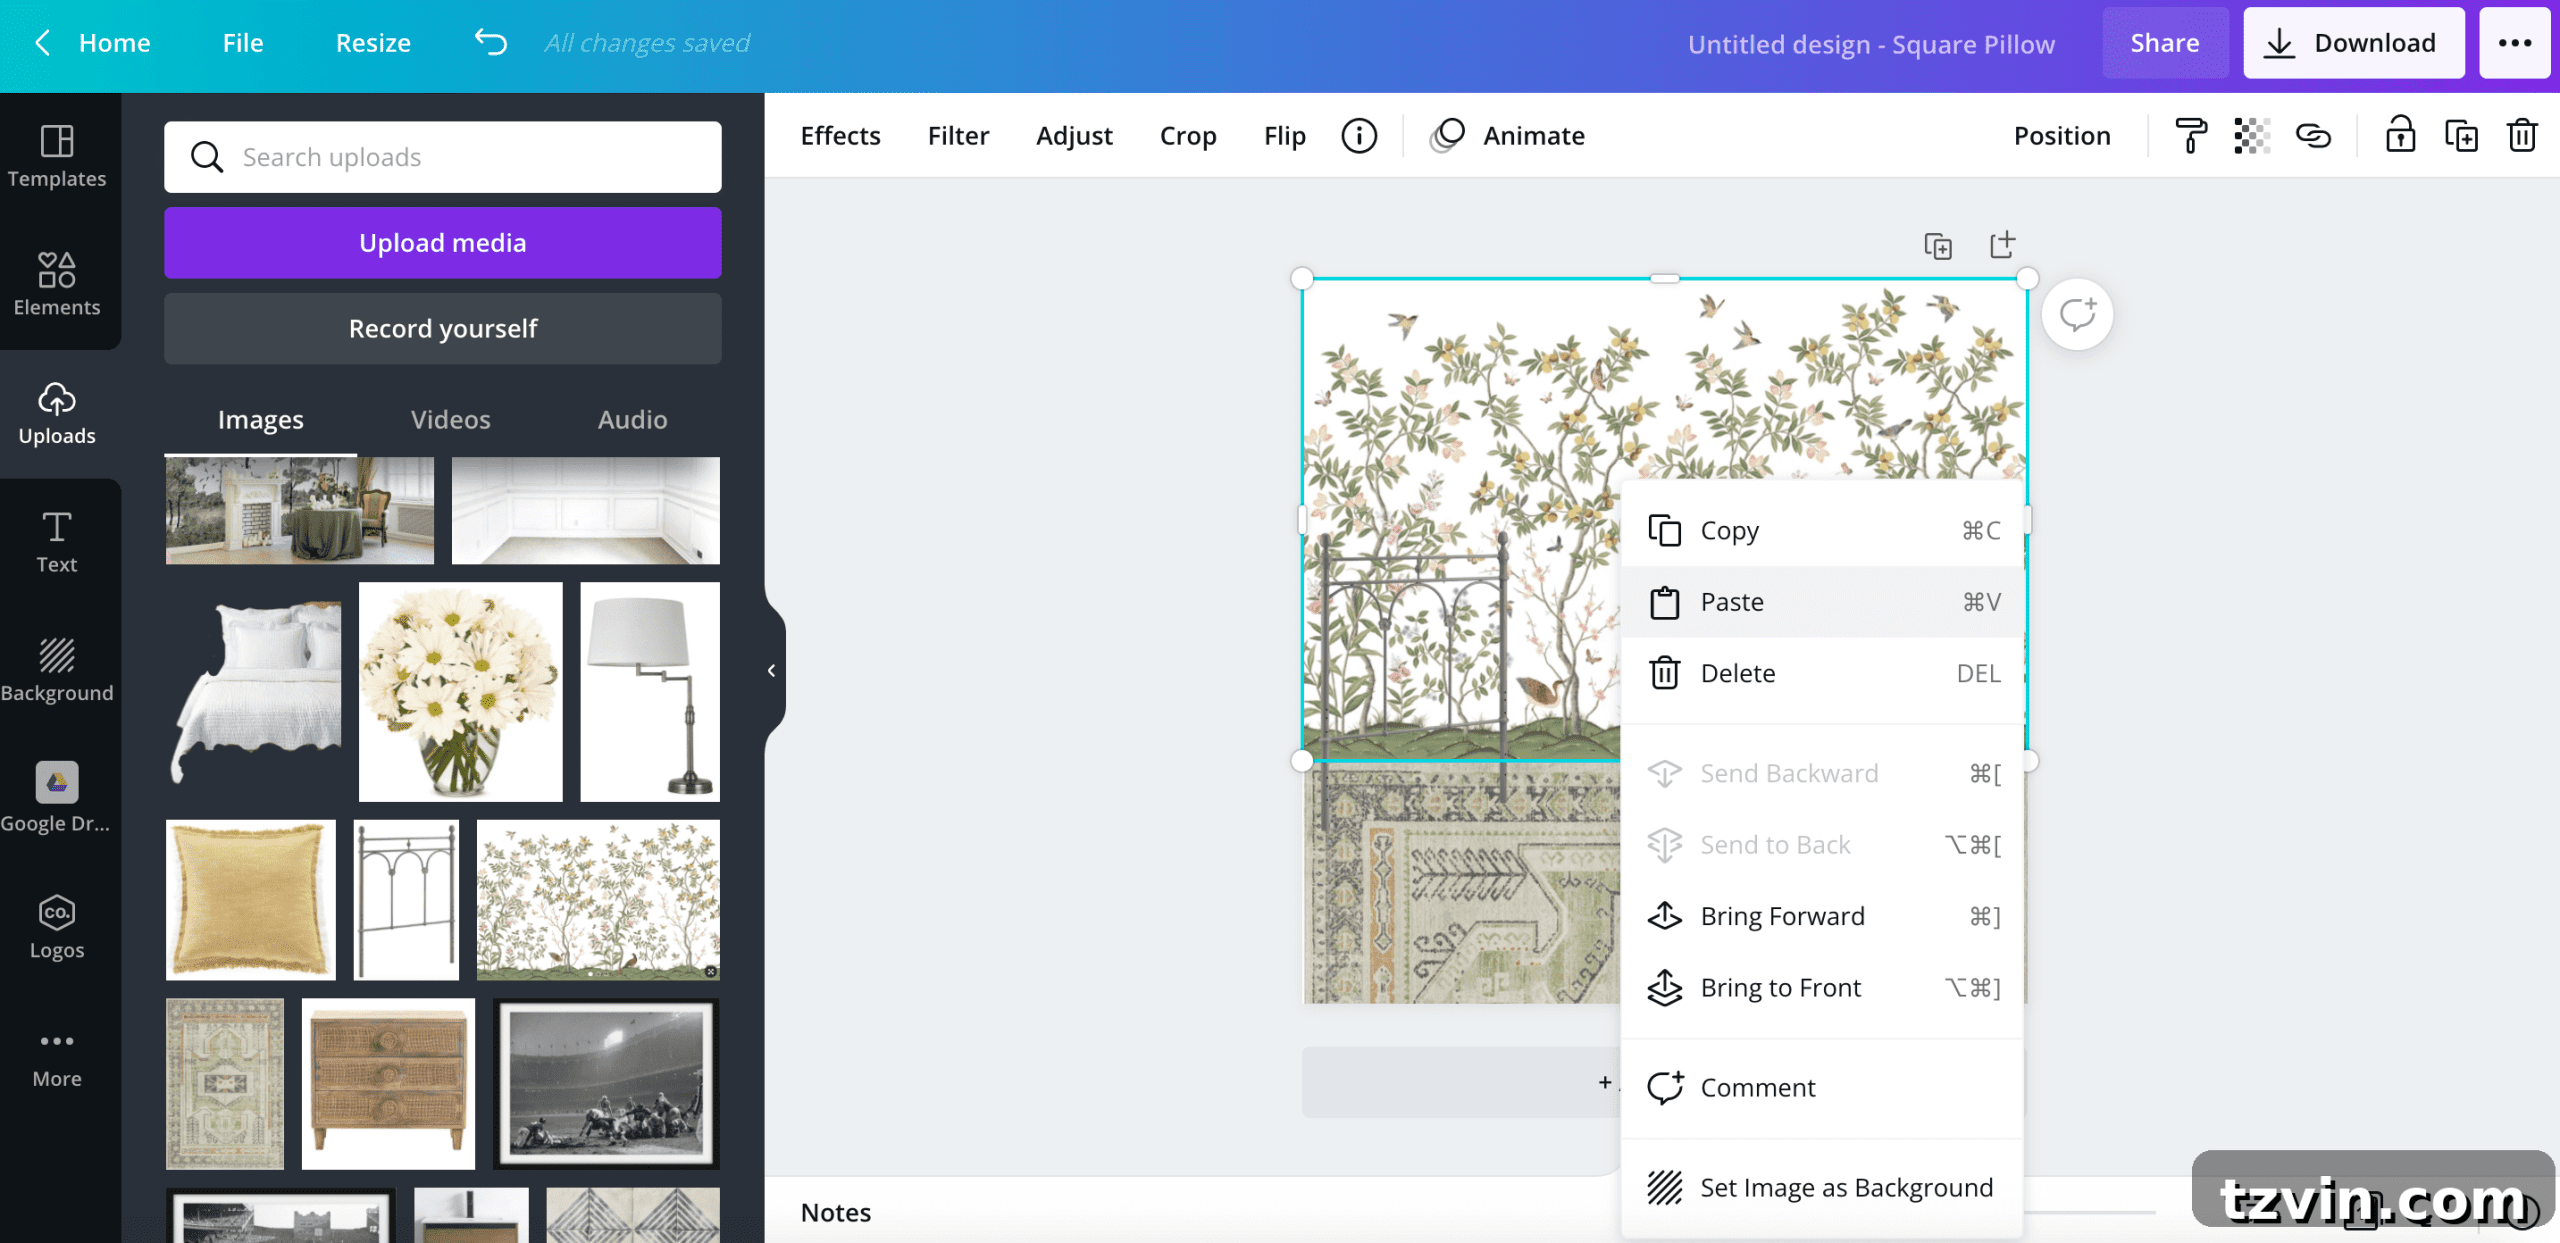Select Delete in context menu
2560x1243 pixels.
pyautogui.click(x=1823, y=673)
